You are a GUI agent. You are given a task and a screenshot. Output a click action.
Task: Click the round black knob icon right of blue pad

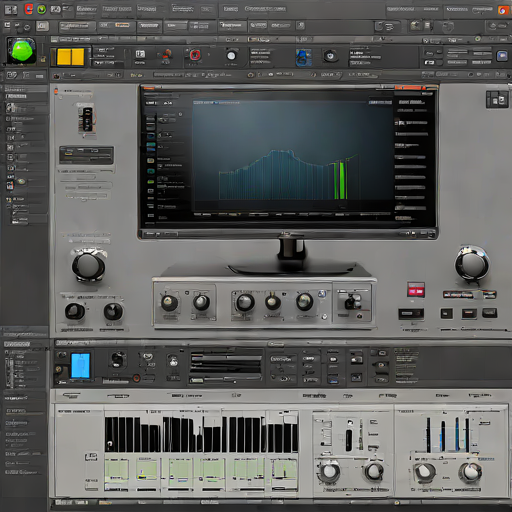click(118, 360)
